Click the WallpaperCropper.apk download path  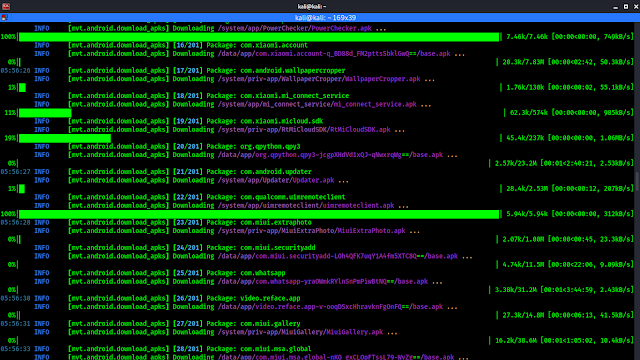click(x=319, y=79)
